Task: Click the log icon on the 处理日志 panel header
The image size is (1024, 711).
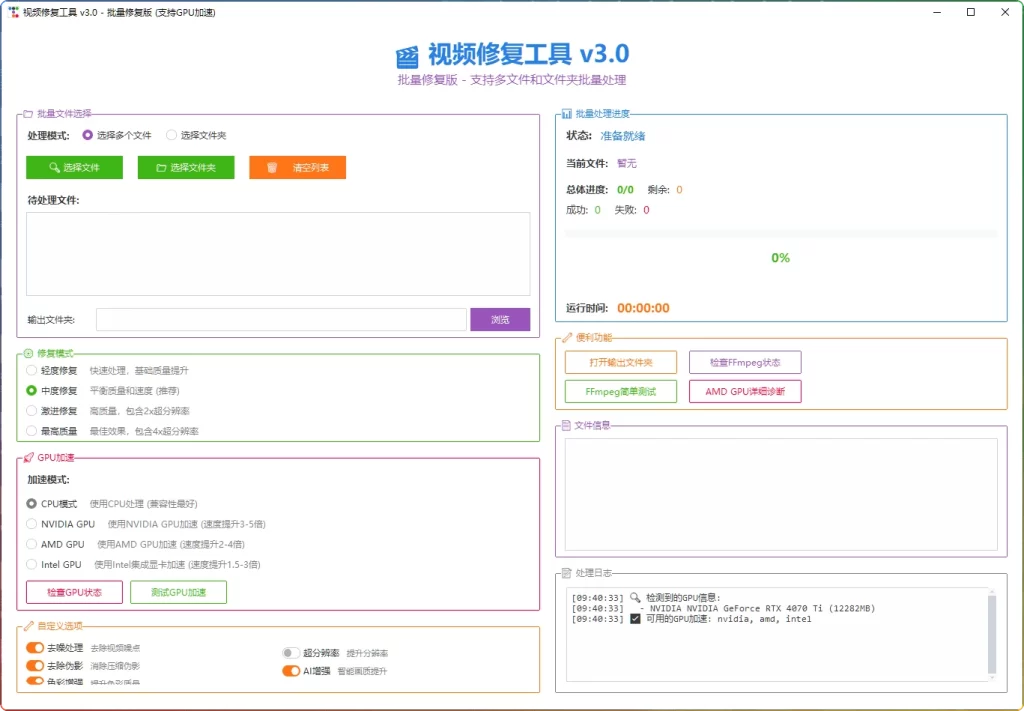Action: click(567, 572)
